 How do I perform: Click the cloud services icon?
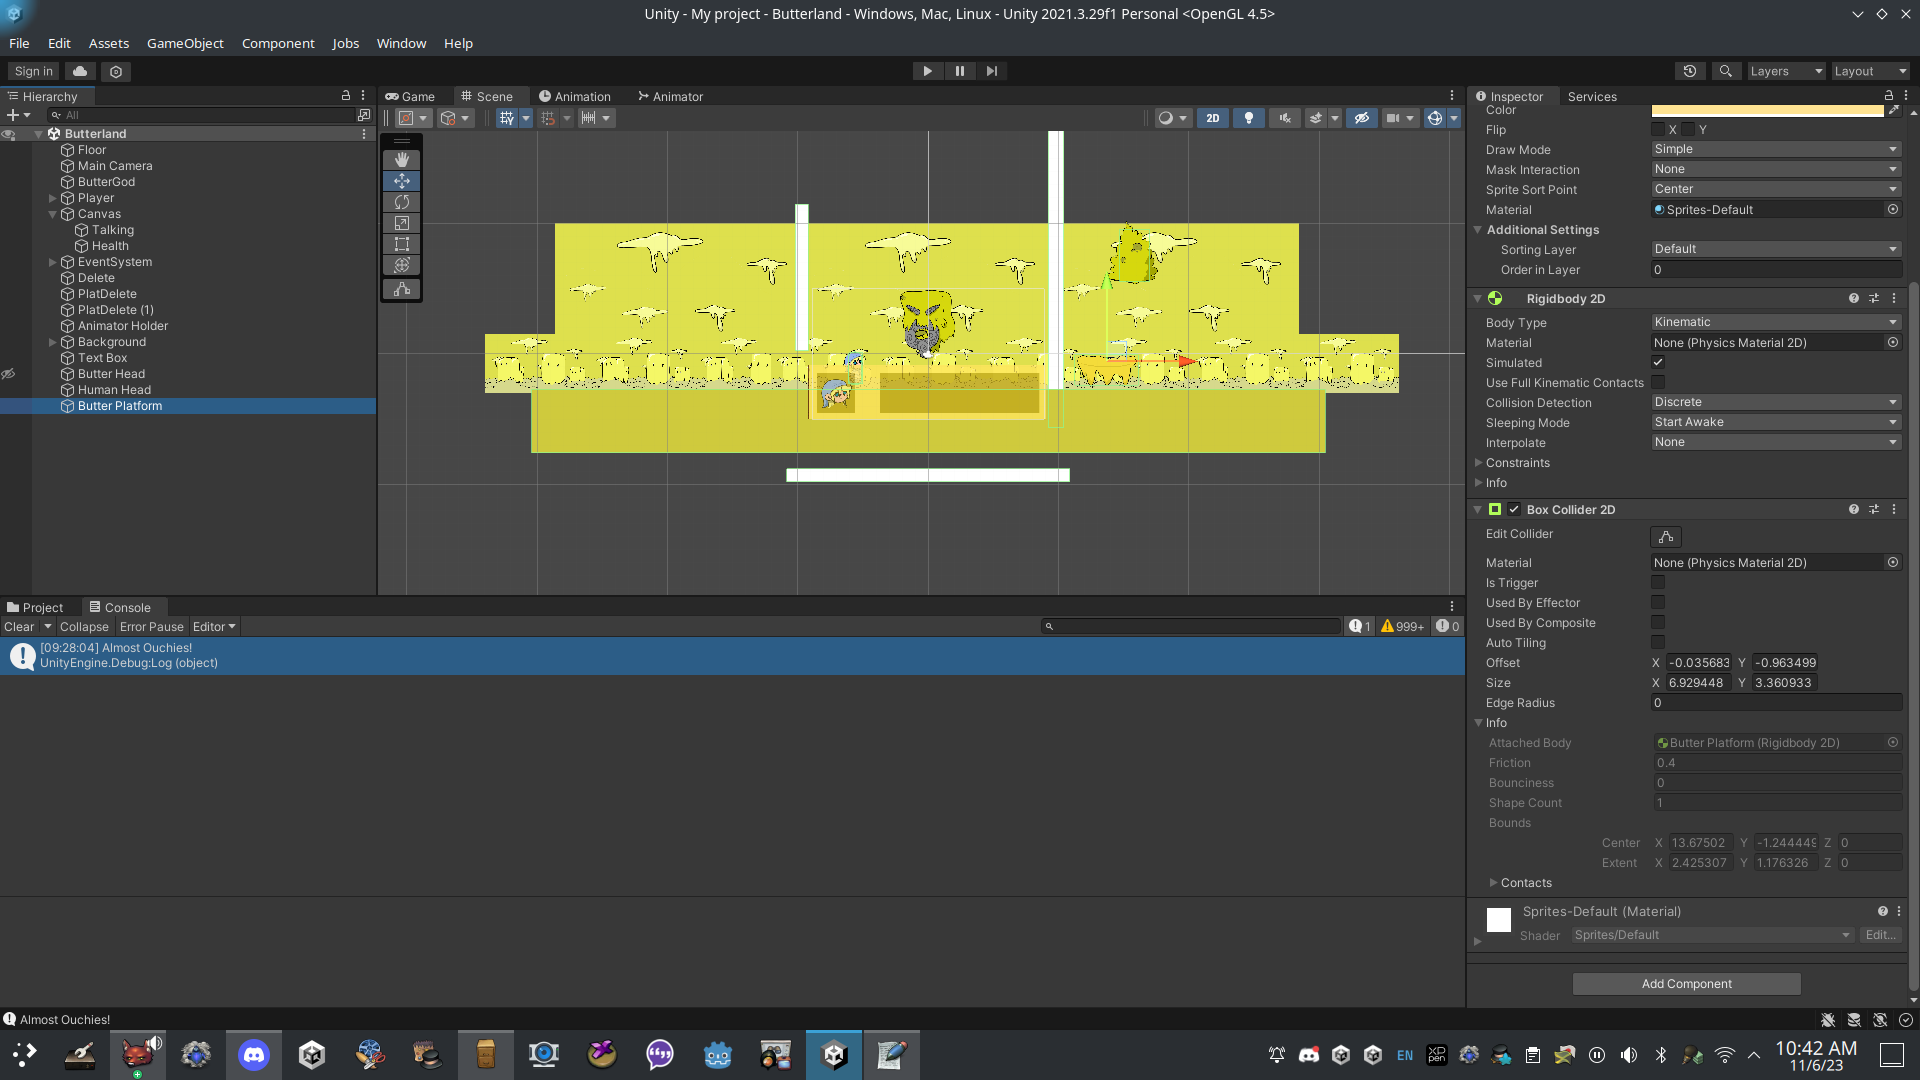[80, 71]
